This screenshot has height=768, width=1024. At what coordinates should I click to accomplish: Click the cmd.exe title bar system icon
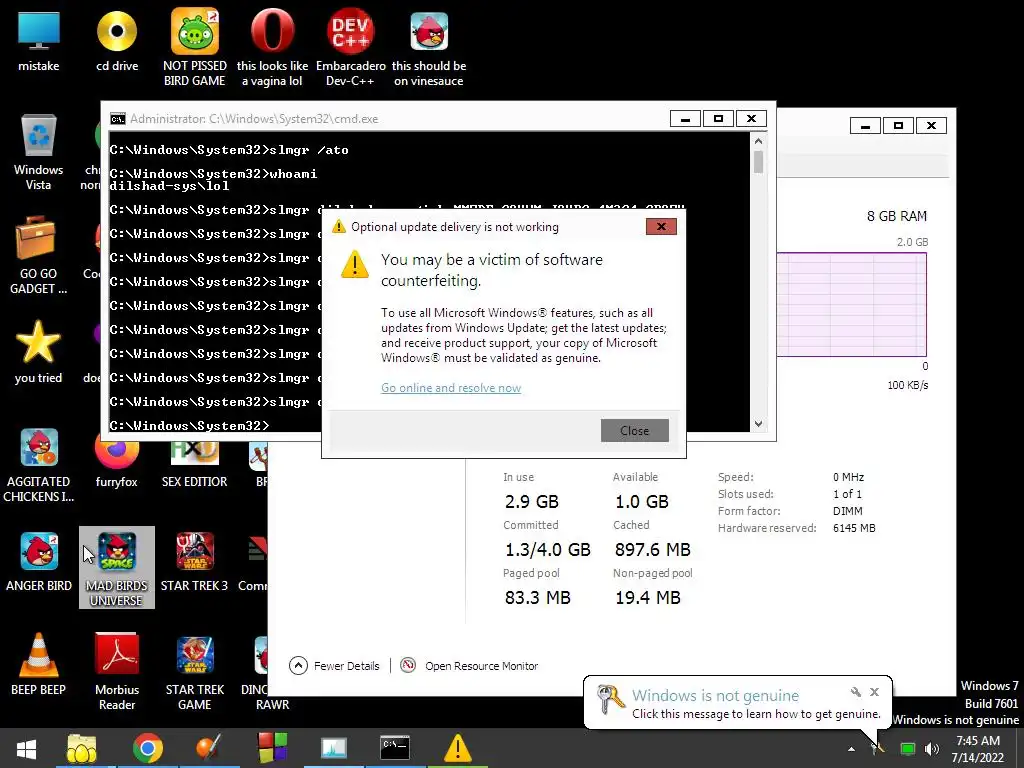118,119
